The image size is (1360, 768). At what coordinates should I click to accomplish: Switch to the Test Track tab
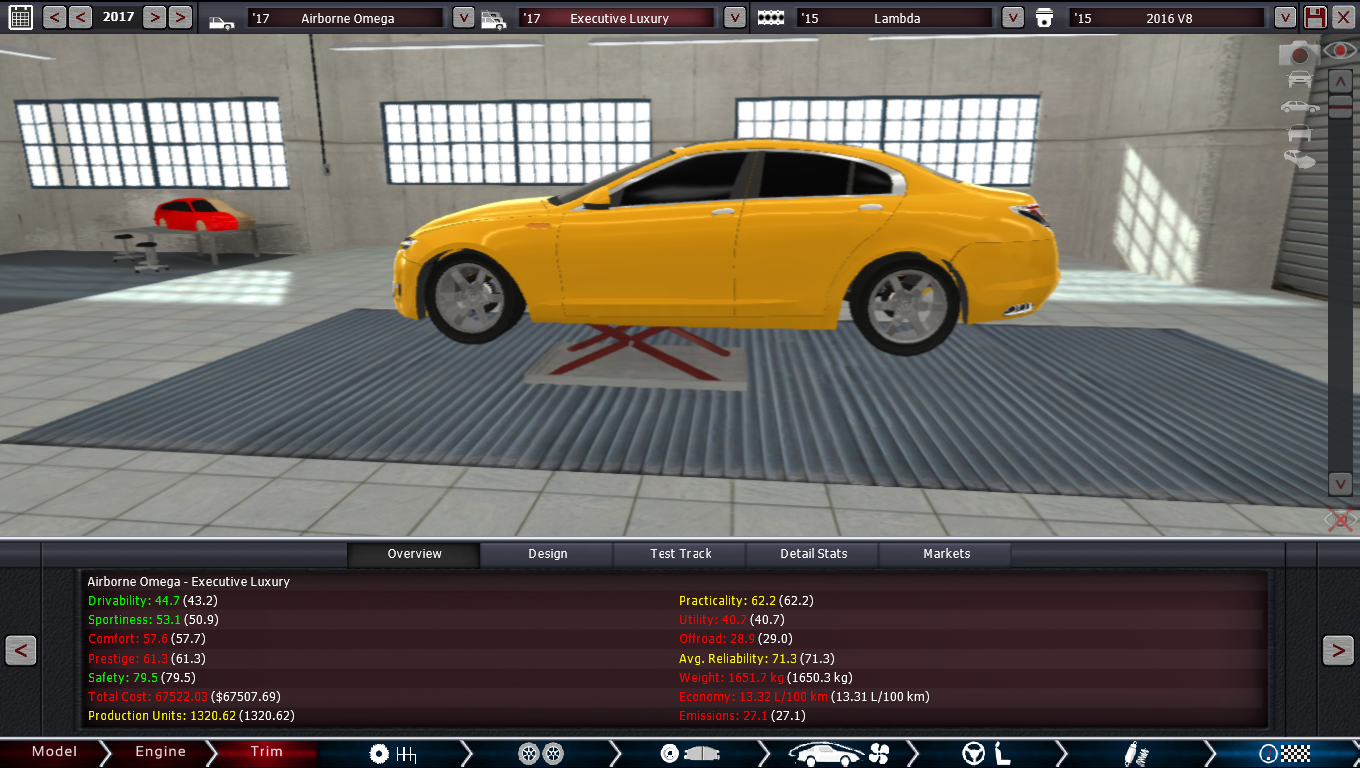(x=680, y=554)
